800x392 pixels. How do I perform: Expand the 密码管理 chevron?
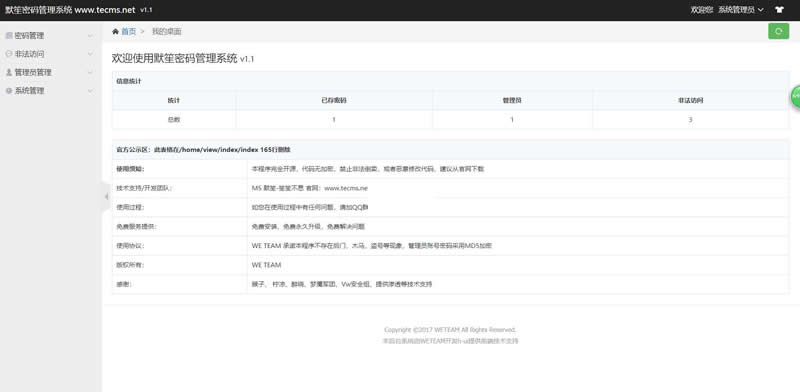[90, 36]
